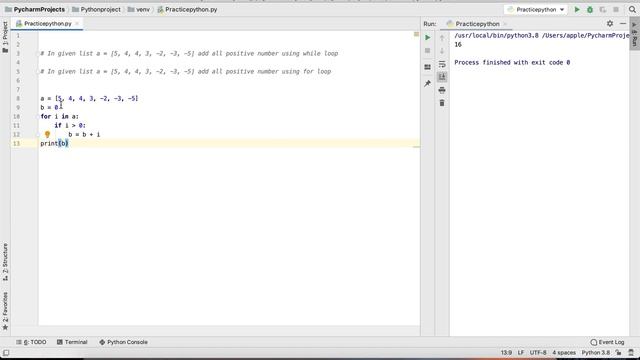Rerun program from Run panel green arrow
640x360 pixels.
pyautogui.click(x=427, y=38)
